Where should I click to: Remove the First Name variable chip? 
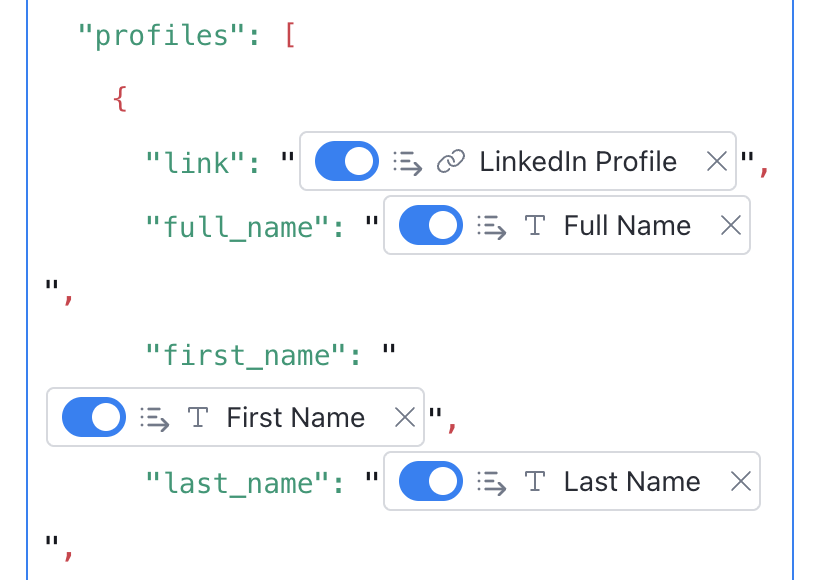pyautogui.click(x=405, y=417)
